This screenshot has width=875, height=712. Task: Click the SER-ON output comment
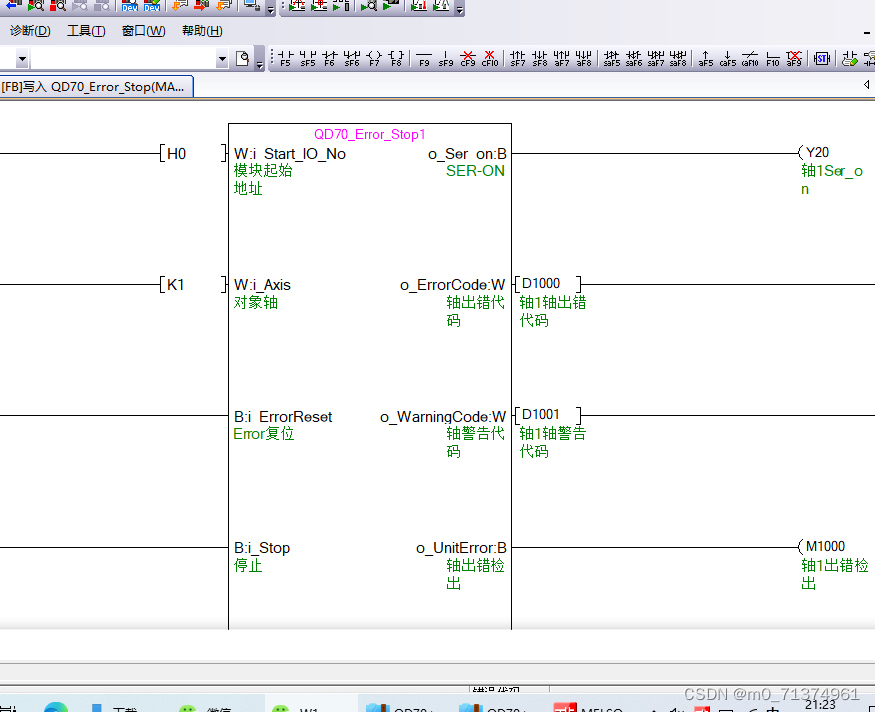coord(475,171)
